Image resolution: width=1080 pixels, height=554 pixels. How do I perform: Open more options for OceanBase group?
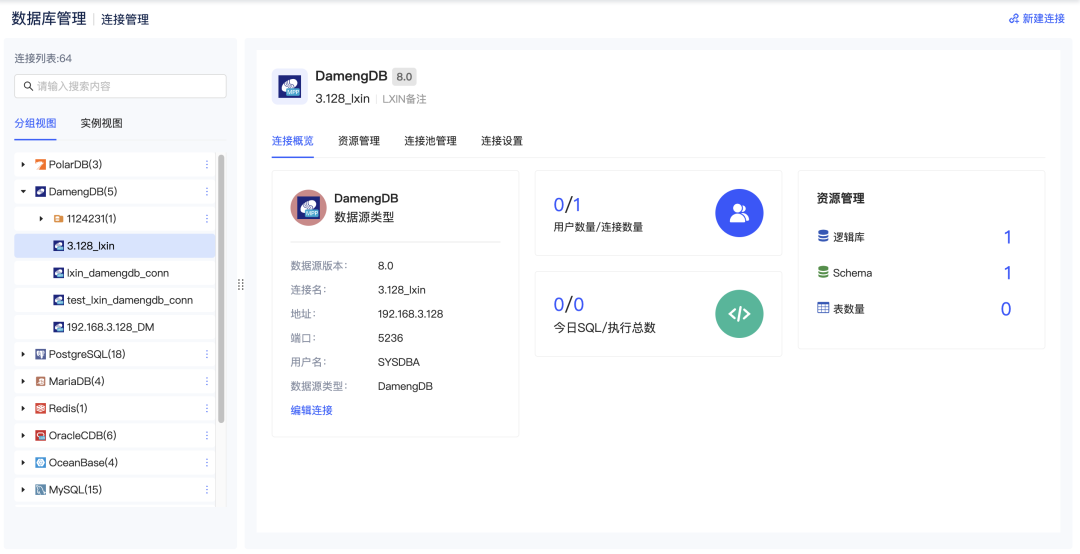[x=207, y=462]
